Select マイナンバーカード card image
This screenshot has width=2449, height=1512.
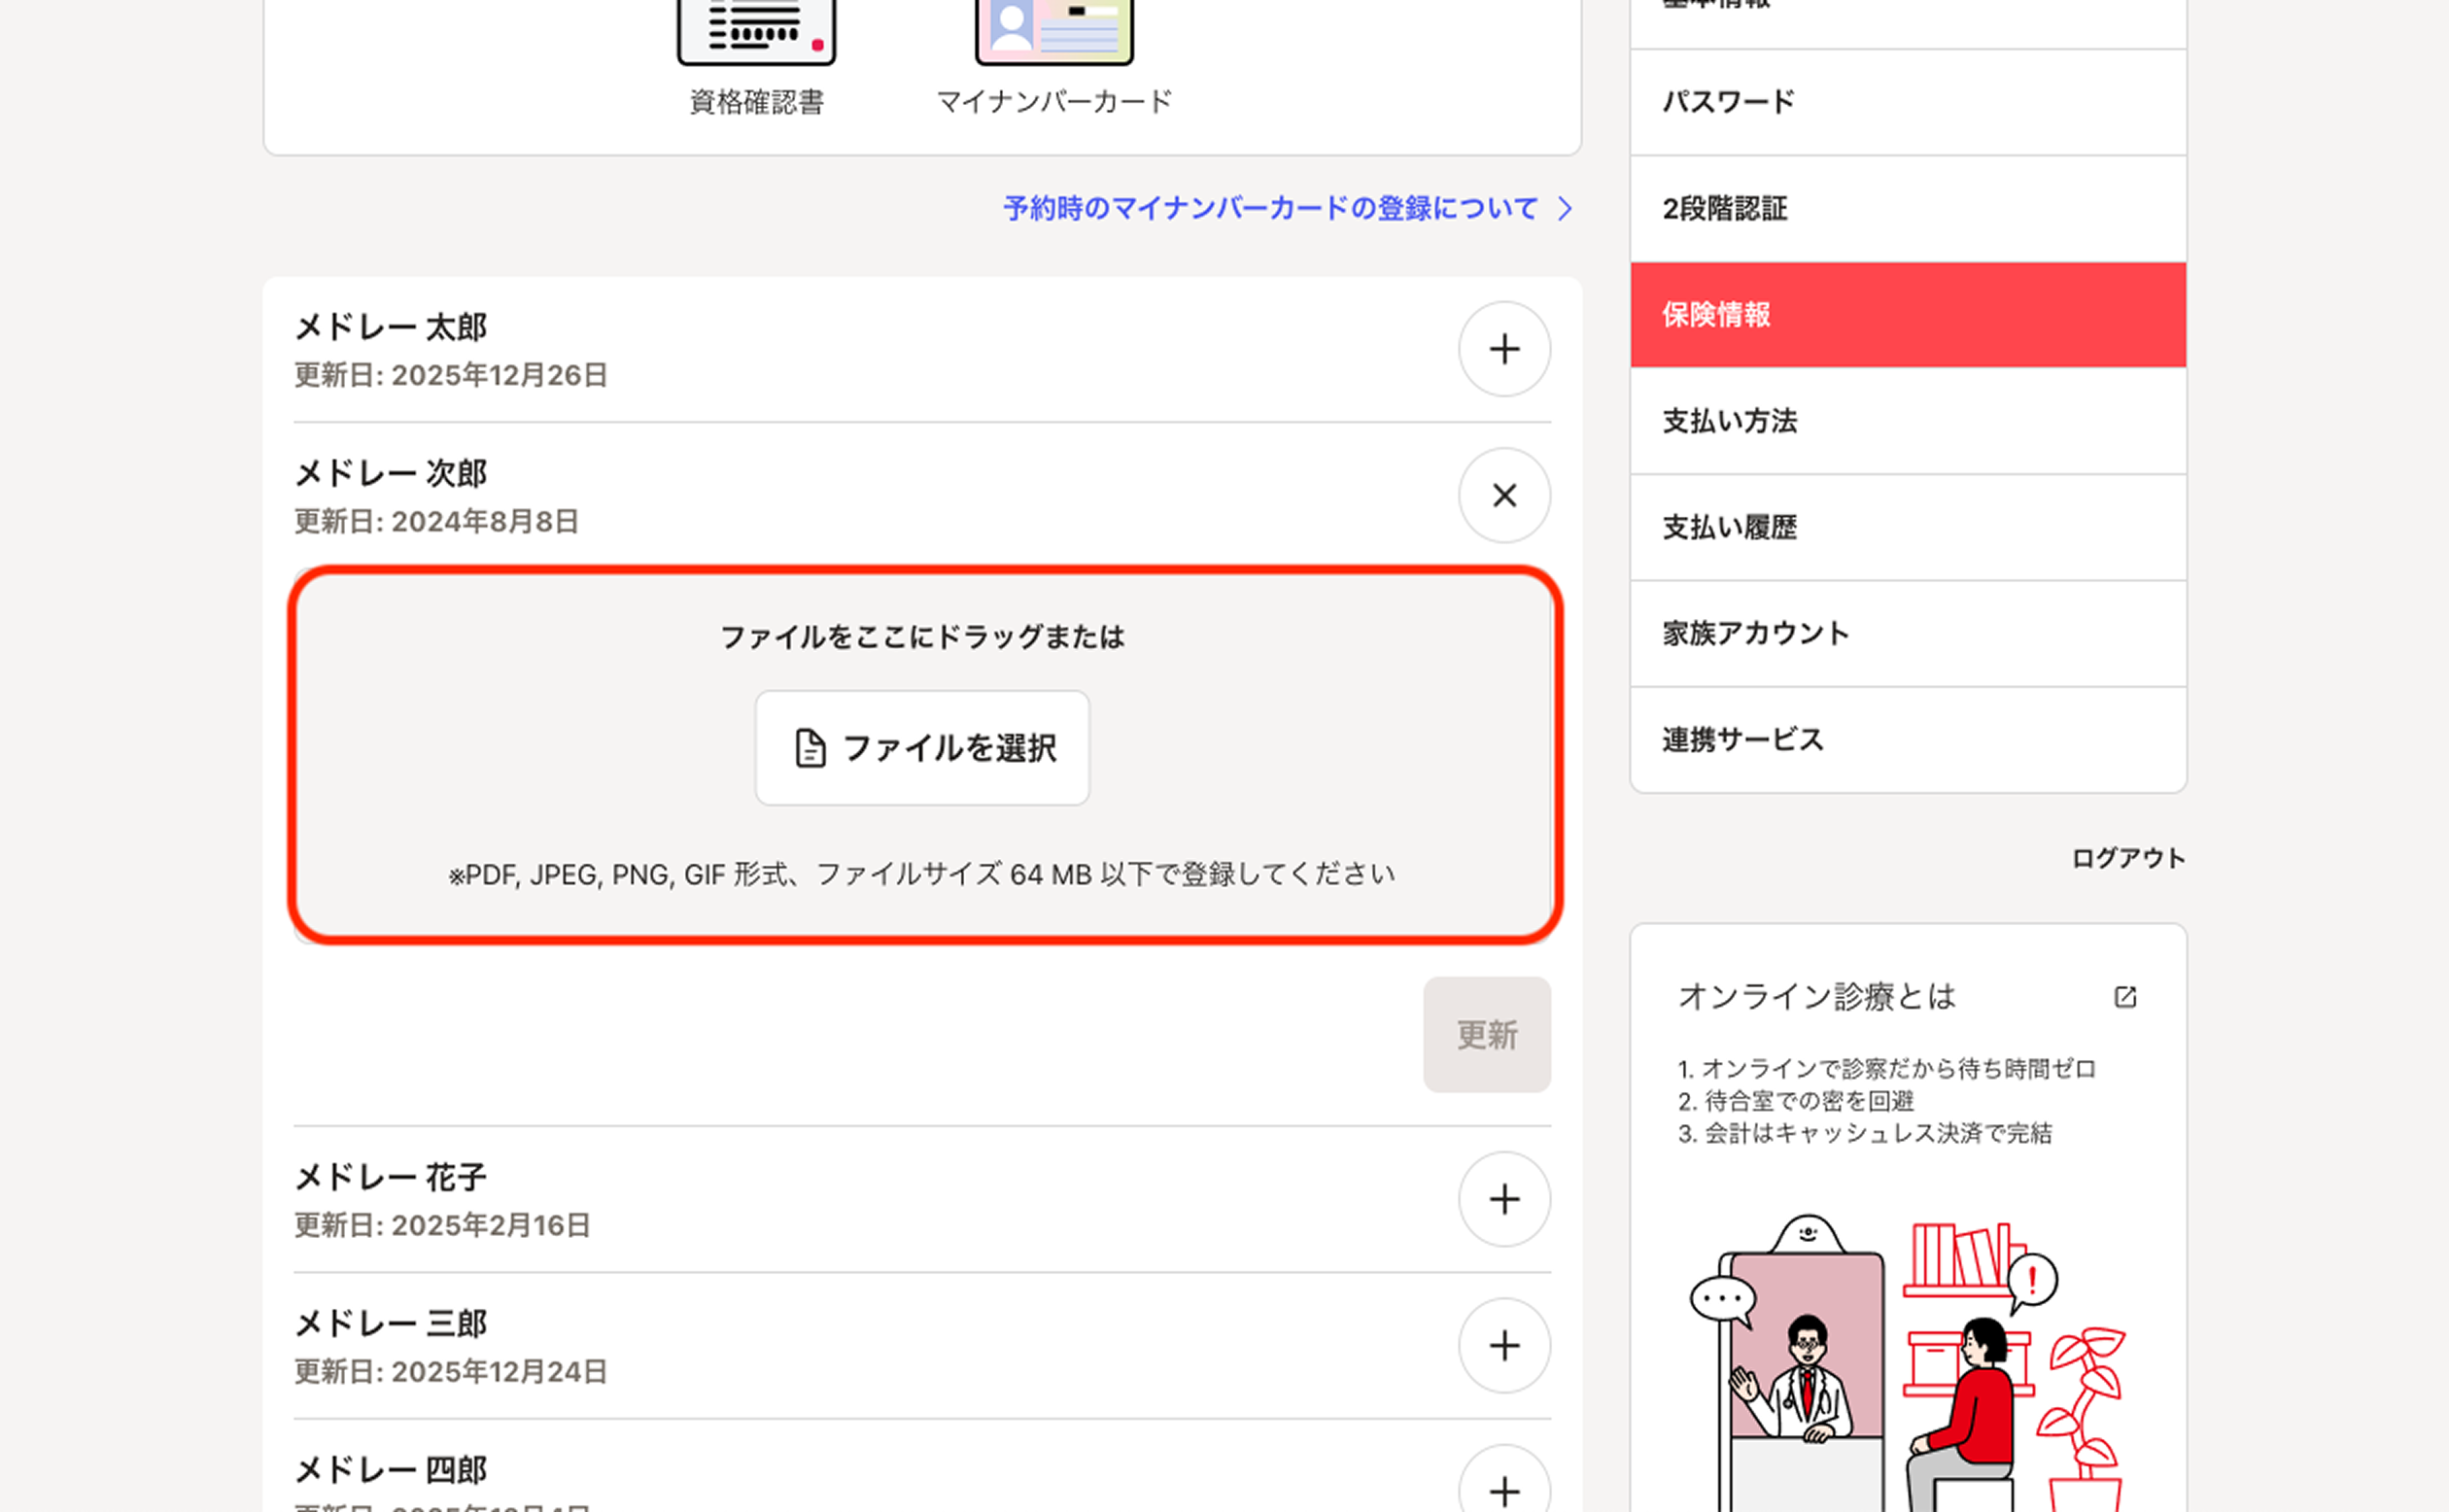pos(1054,30)
